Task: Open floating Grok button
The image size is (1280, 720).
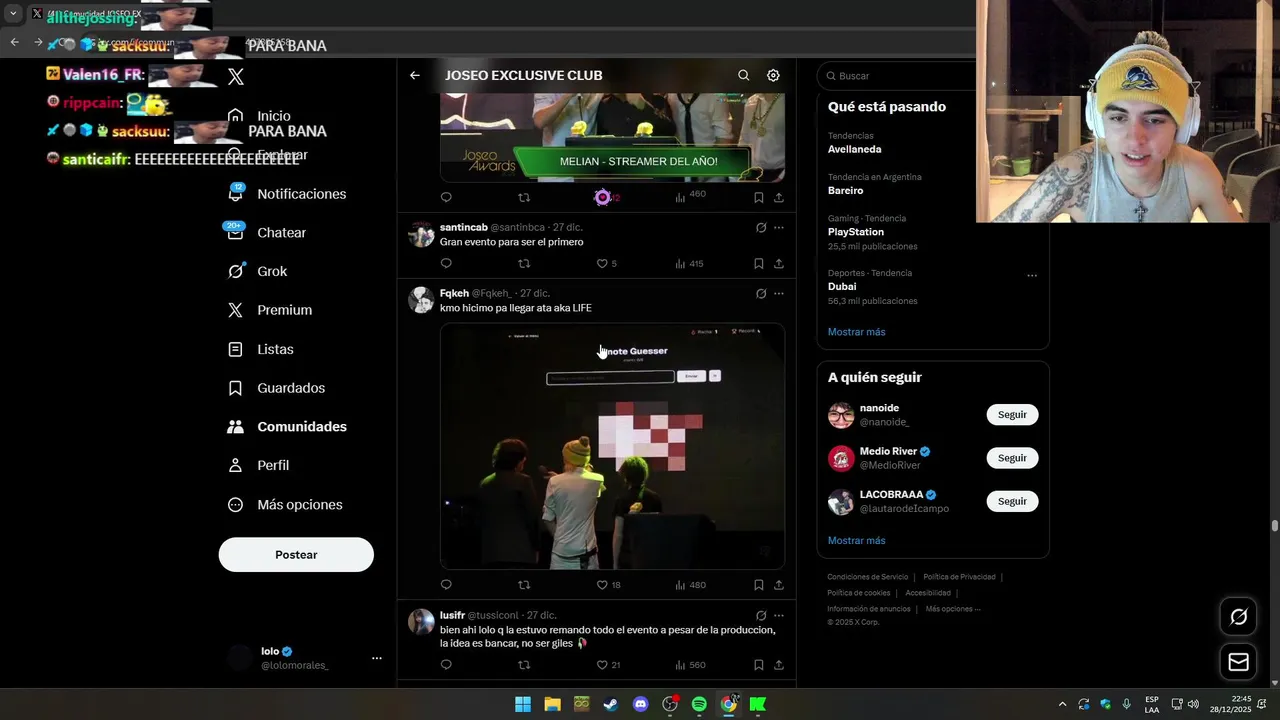Action: 1238,617
